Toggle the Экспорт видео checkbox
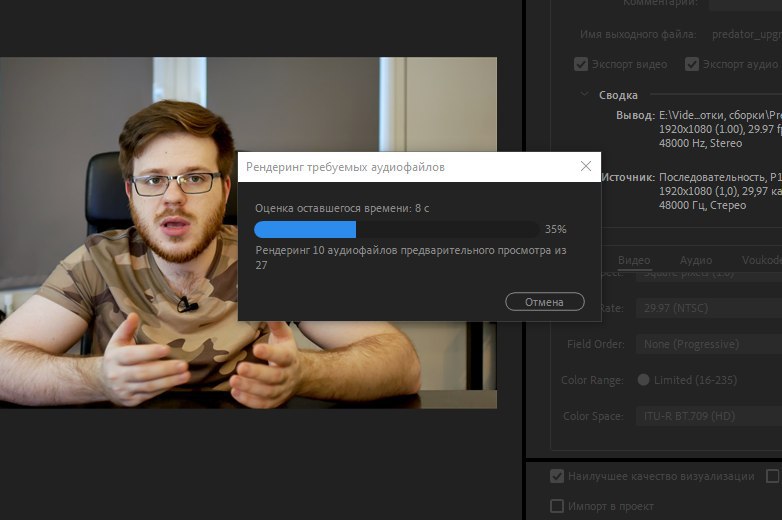Screen dimensions: 782x520 pyautogui.click(x=581, y=64)
